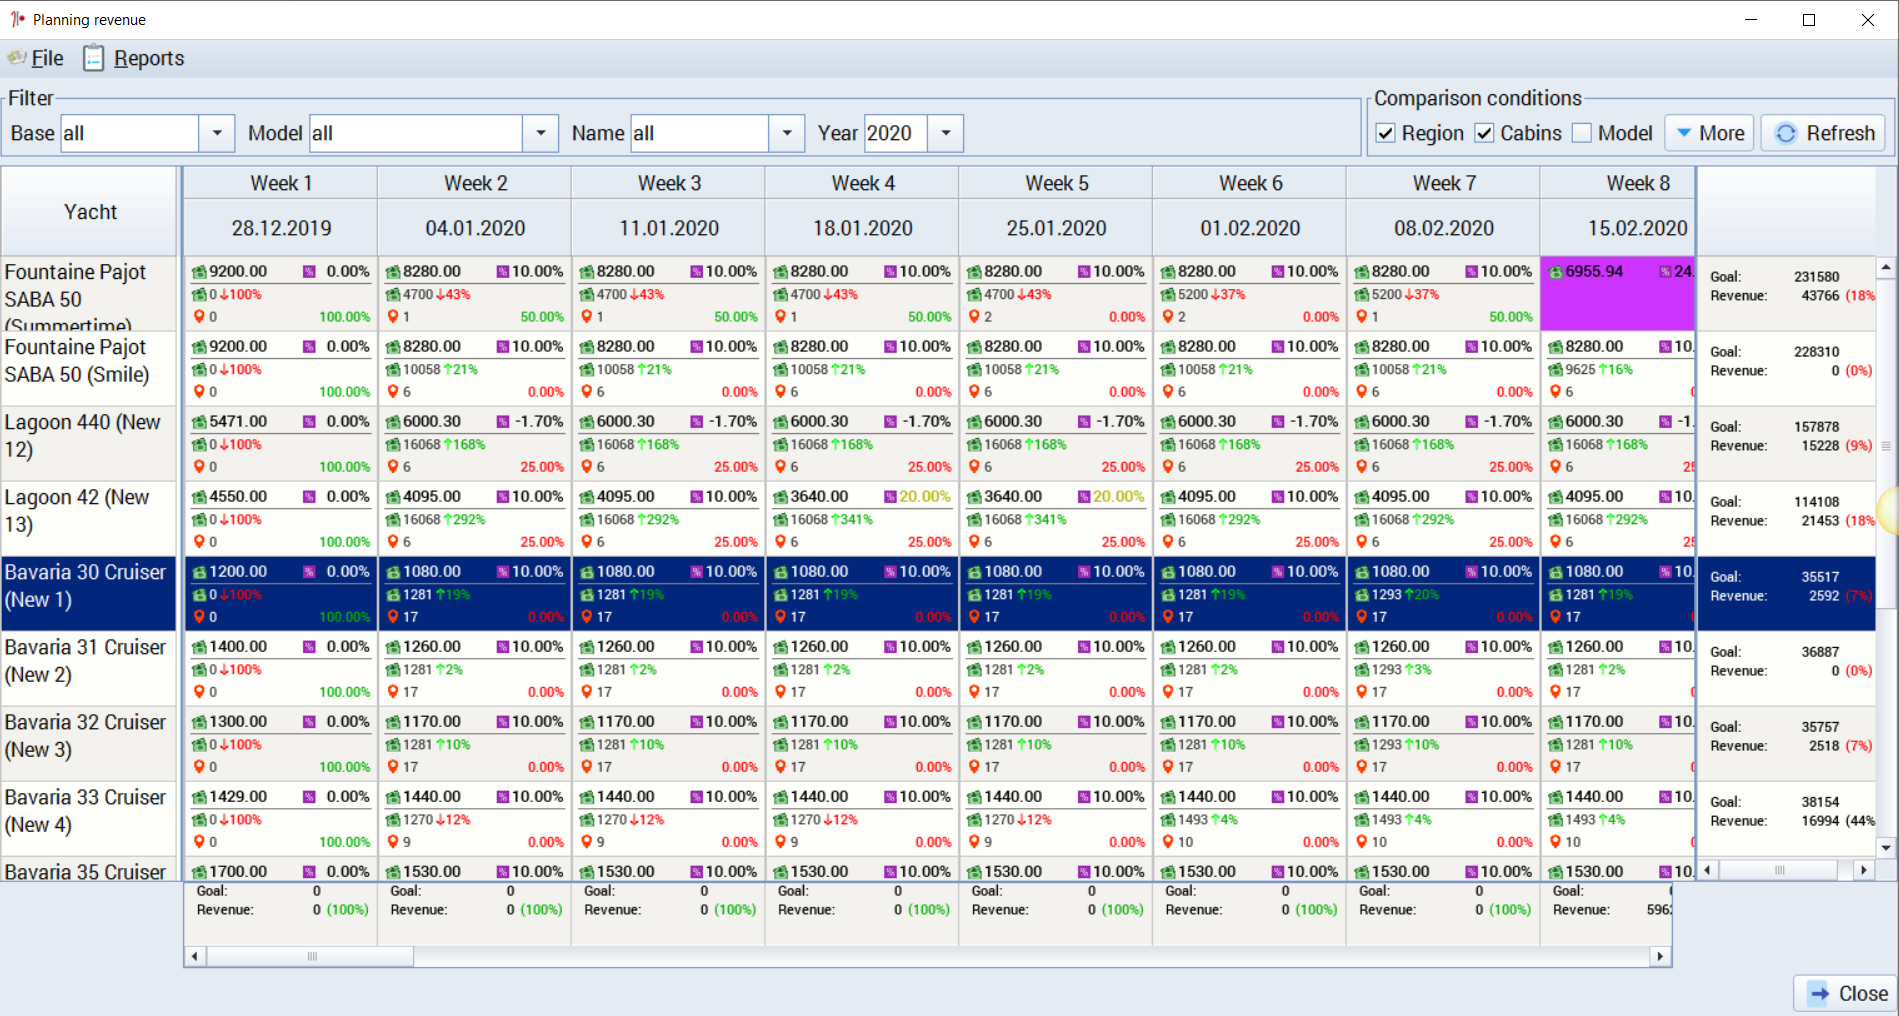Image resolution: width=1899 pixels, height=1016 pixels.
Task: Click the weeks horizontal scrollbar right arrow
Action: tap(1660, 957)
